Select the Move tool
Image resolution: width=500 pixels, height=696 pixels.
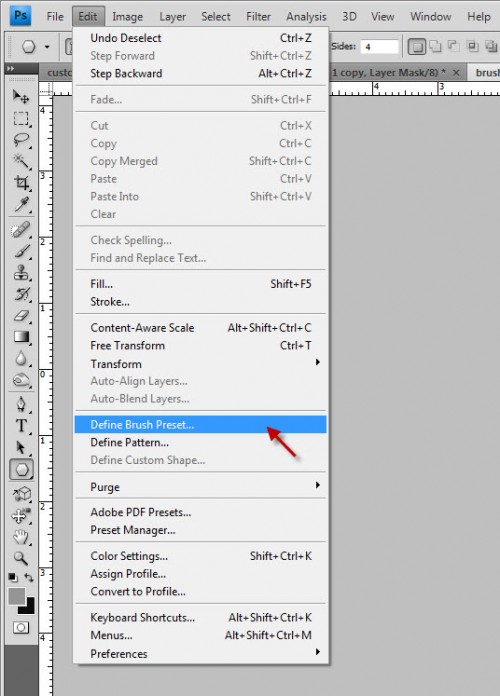(x=20, y=96)
